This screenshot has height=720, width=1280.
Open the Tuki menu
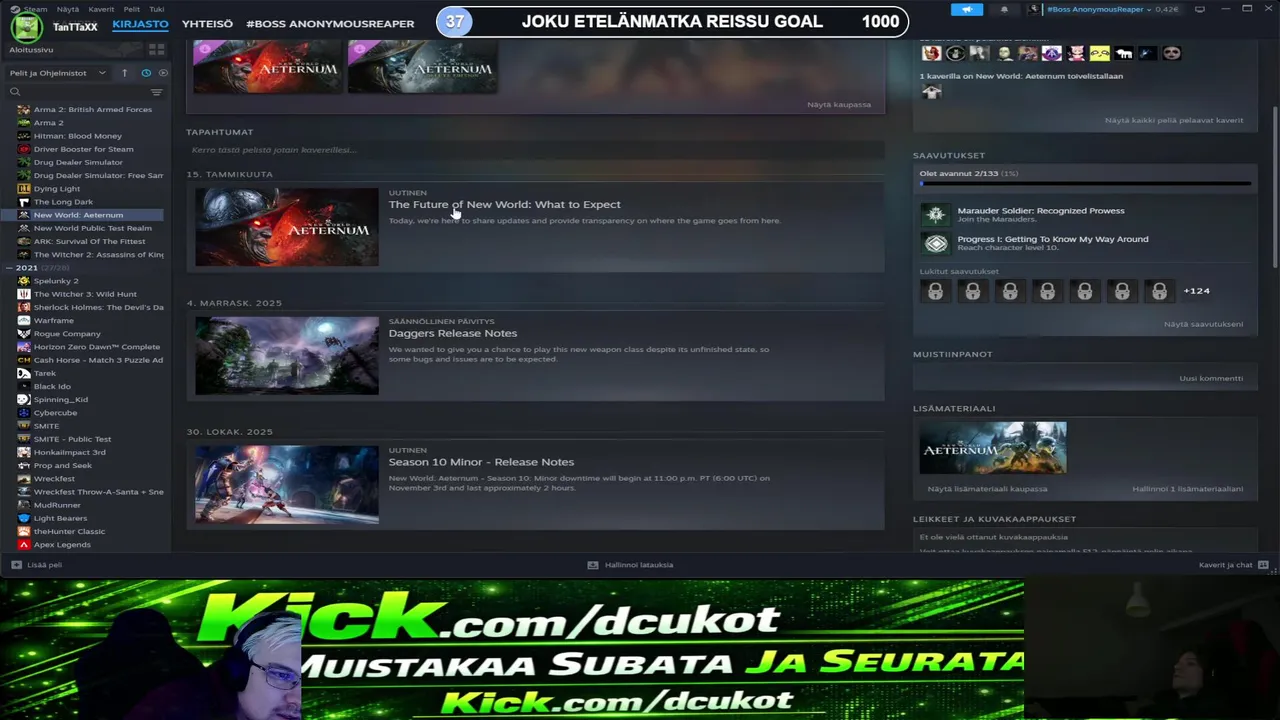[156, 9]
